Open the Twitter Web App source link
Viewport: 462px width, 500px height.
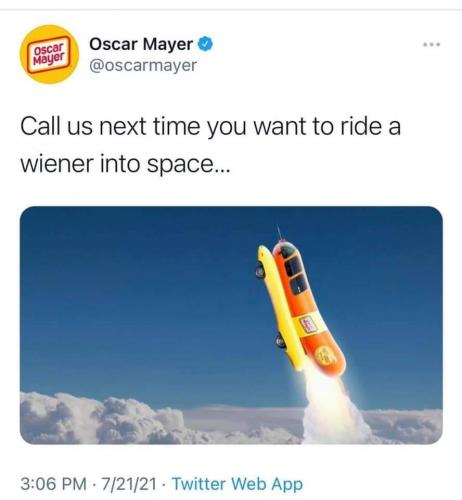pyautogui.click(x=237, y=484)
